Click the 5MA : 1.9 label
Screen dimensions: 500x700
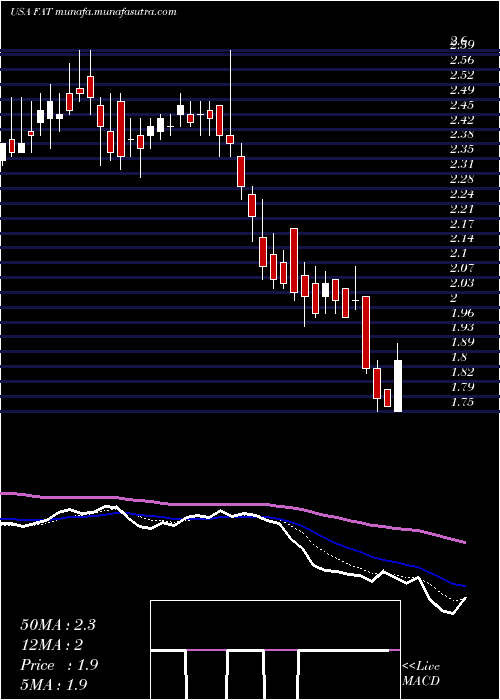tap(54, 685)
